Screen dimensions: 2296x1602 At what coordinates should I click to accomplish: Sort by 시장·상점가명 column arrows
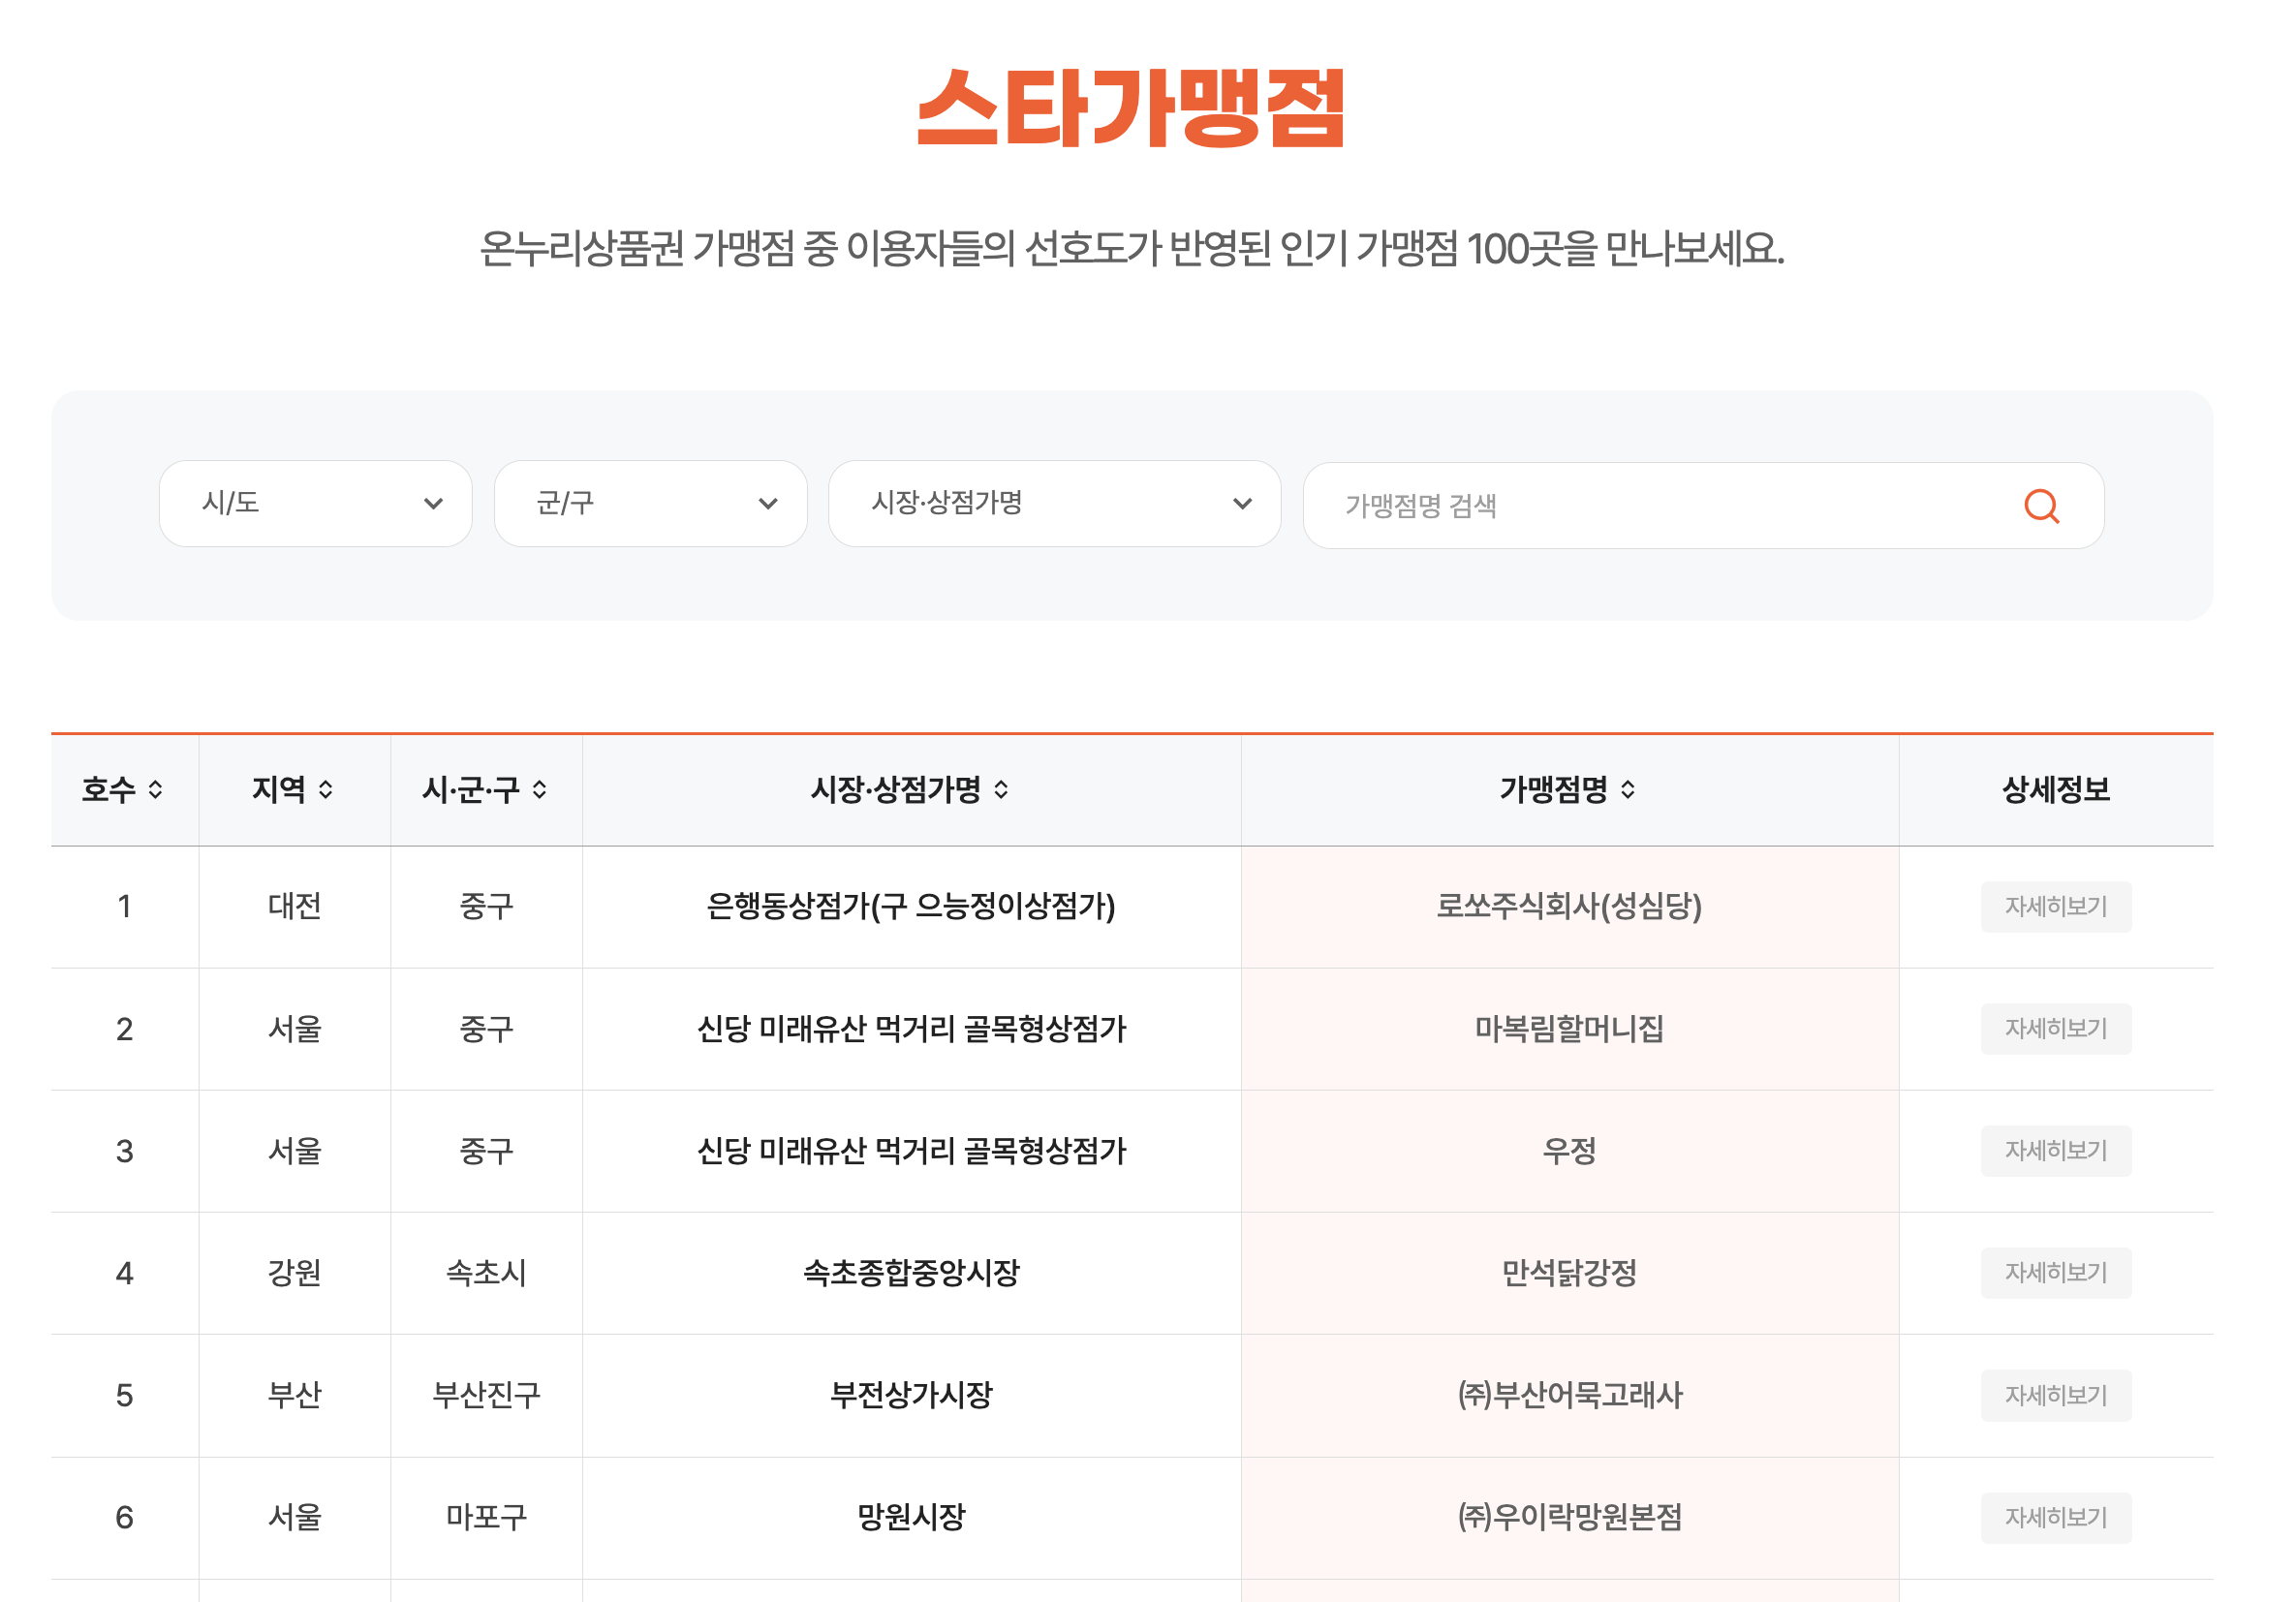point(1001,790)
